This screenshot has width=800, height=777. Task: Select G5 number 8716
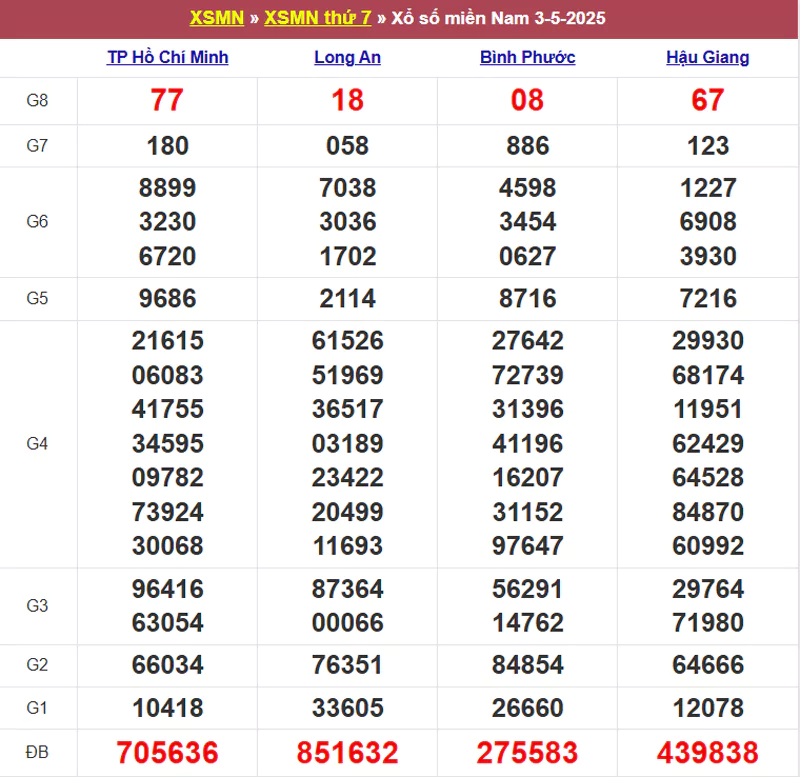coord(528,298)
